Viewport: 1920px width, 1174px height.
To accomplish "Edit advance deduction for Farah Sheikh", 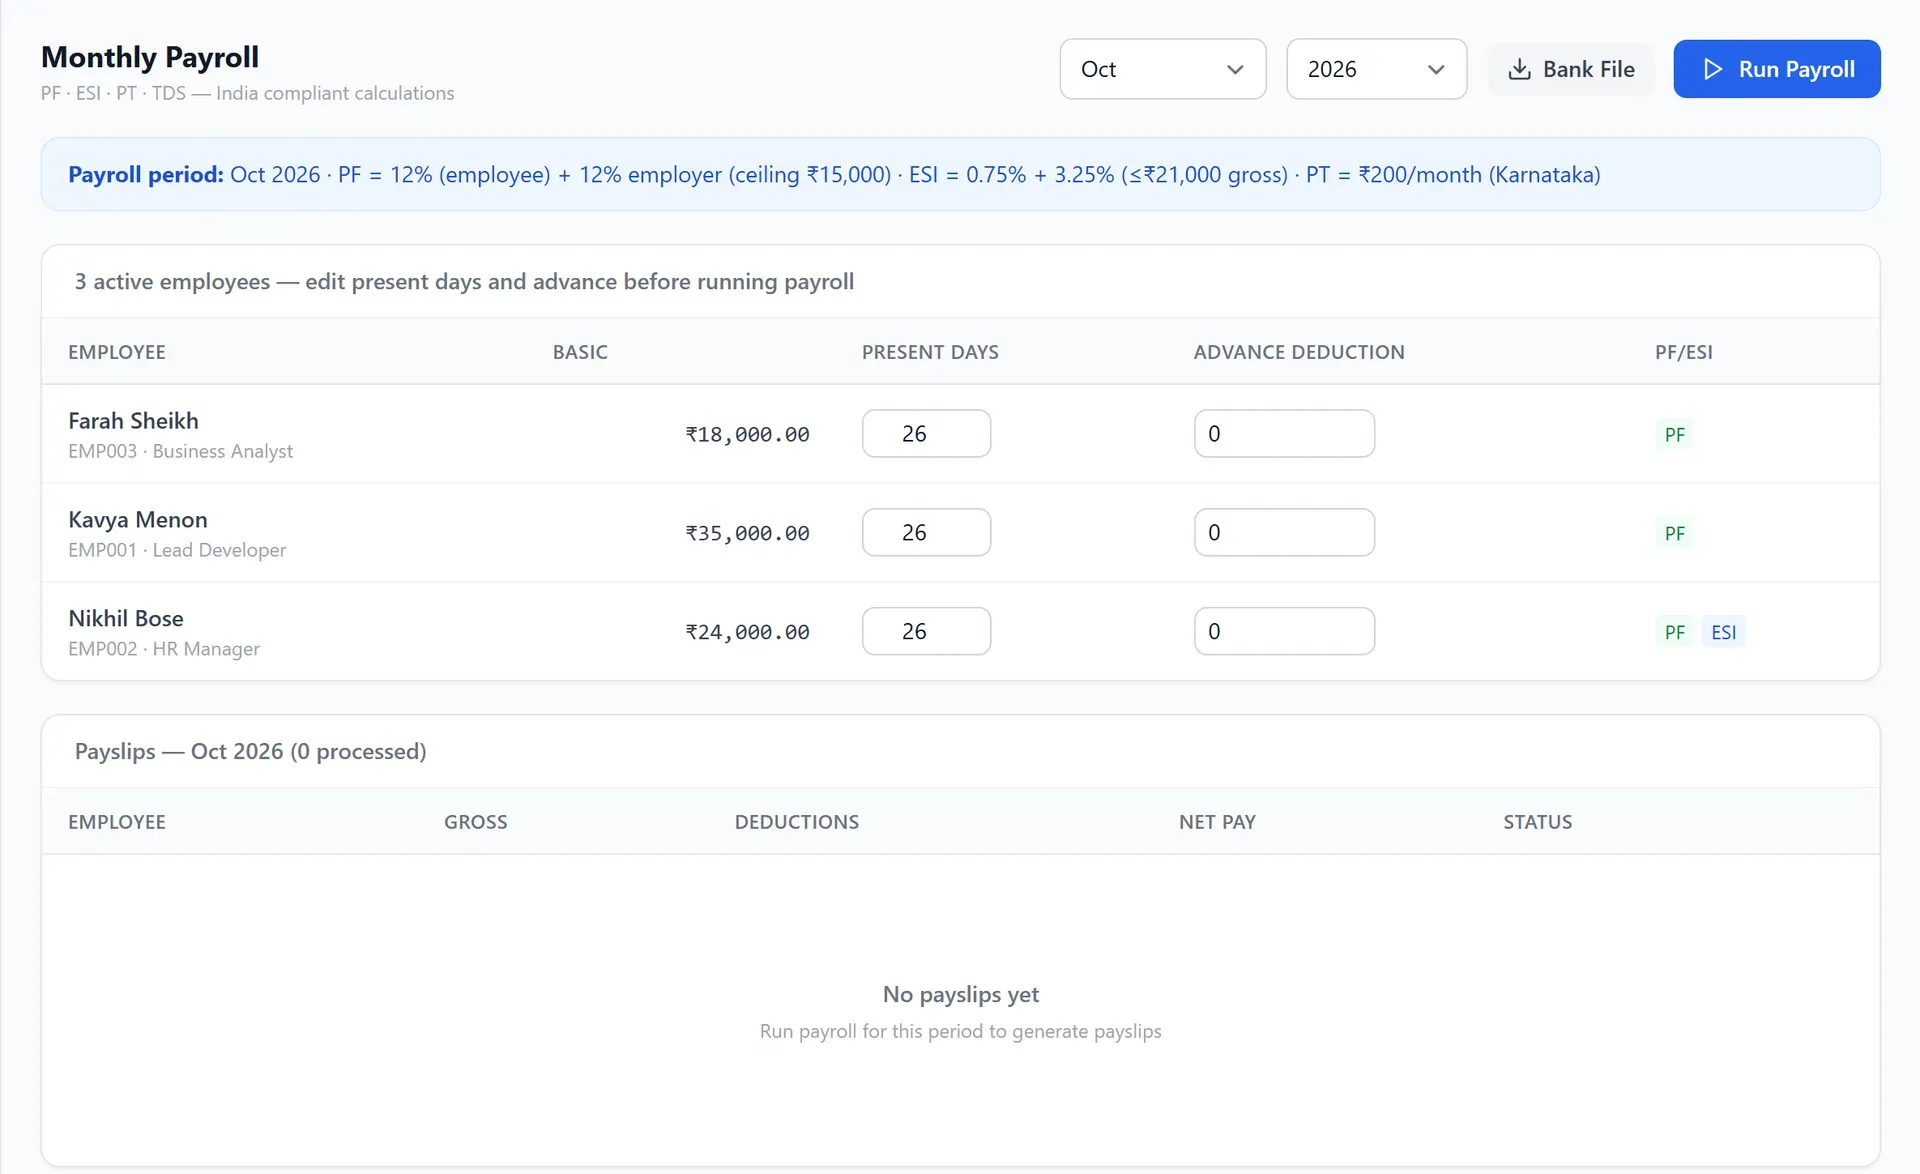I will point(1284,433).
